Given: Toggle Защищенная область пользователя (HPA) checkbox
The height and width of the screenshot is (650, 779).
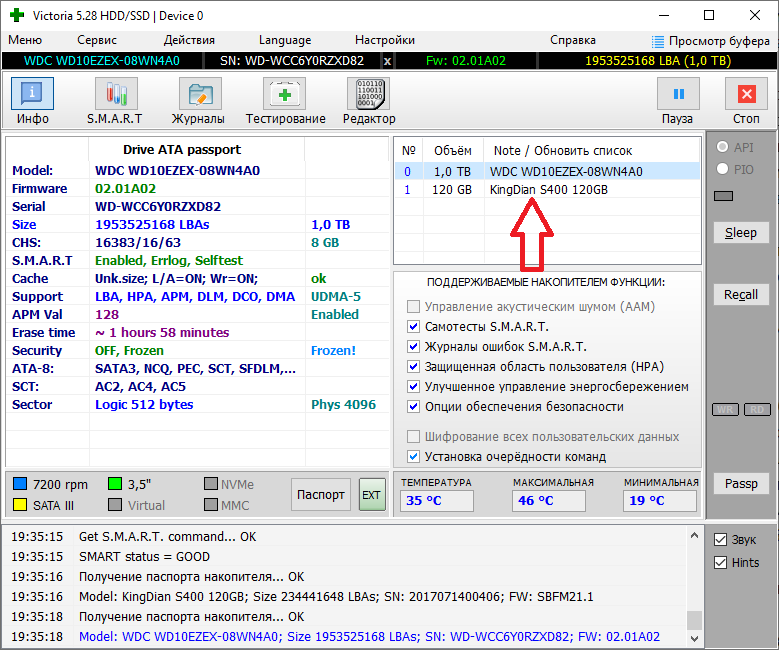Looking at the screenshot, I should 413,367.
